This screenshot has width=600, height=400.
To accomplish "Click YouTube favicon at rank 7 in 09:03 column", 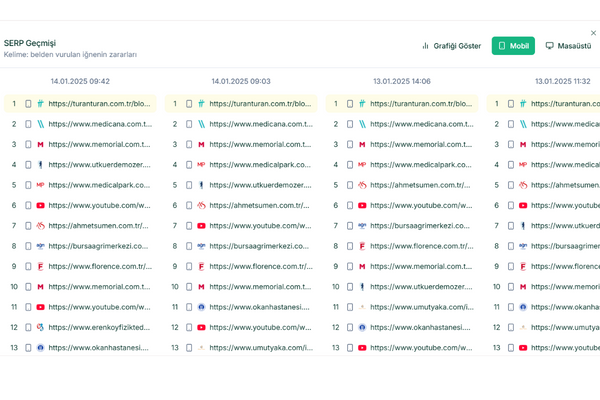I will pyautogui.click(x=201, y=226).
